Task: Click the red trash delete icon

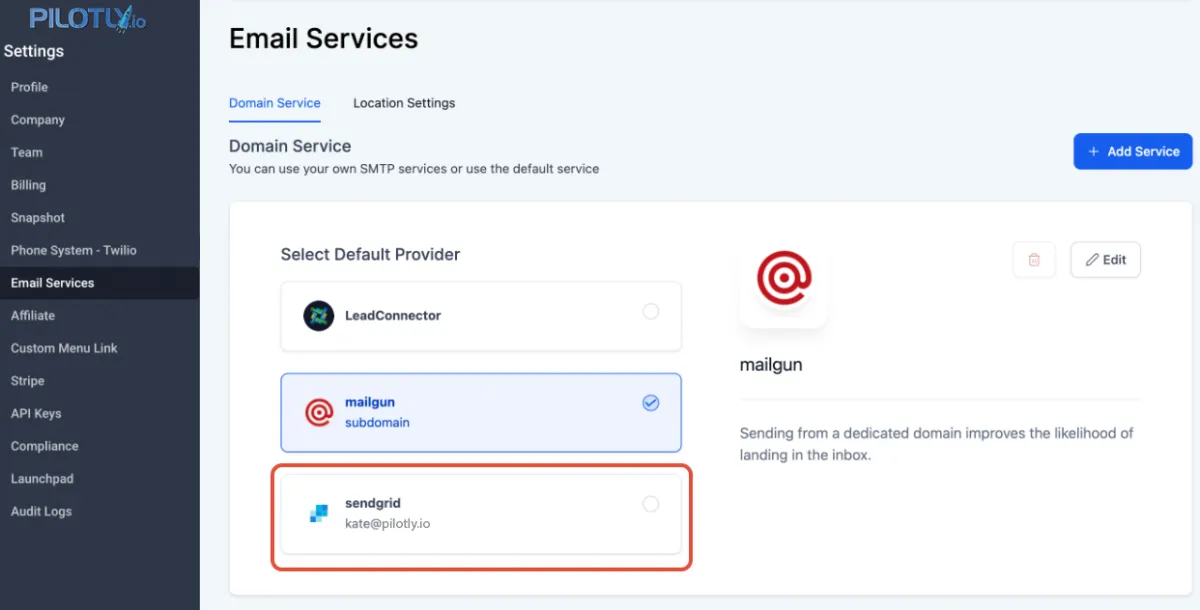Action: [1034, 260]
